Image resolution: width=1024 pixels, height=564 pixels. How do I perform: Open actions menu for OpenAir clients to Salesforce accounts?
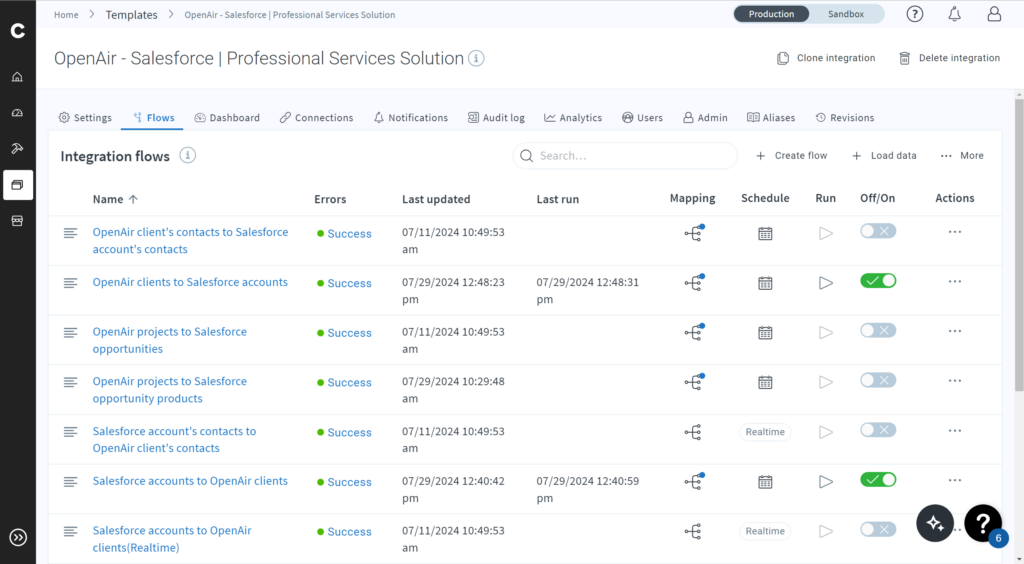coord(954,281)
